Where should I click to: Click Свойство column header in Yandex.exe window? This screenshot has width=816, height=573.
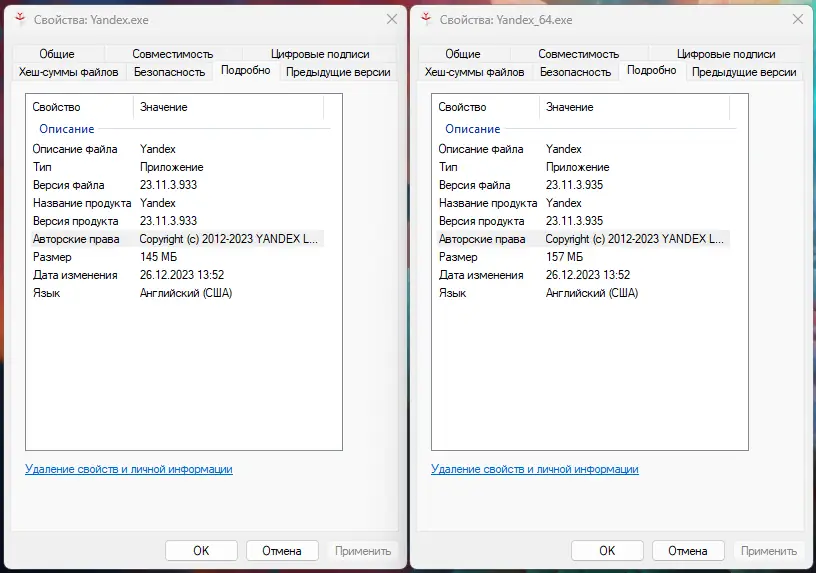pos(57,107)
